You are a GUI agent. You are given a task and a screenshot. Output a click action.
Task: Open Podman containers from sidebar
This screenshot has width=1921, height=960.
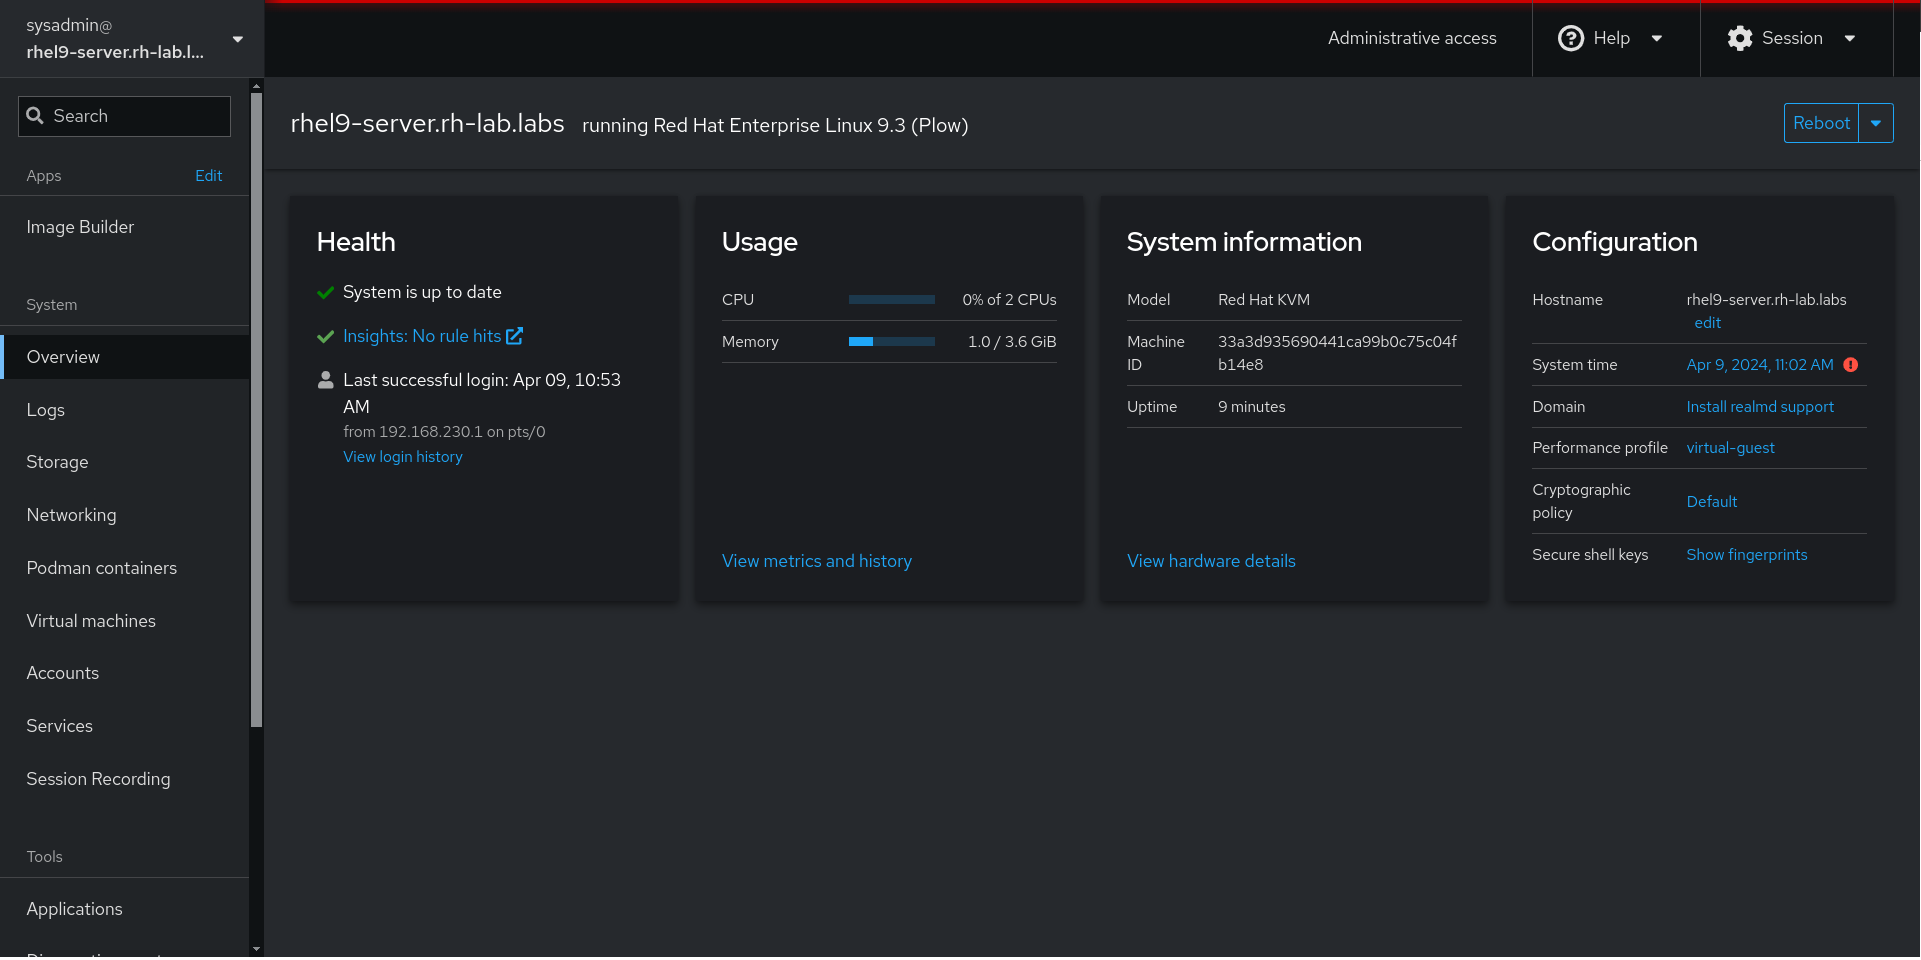[x=101, y=567]
